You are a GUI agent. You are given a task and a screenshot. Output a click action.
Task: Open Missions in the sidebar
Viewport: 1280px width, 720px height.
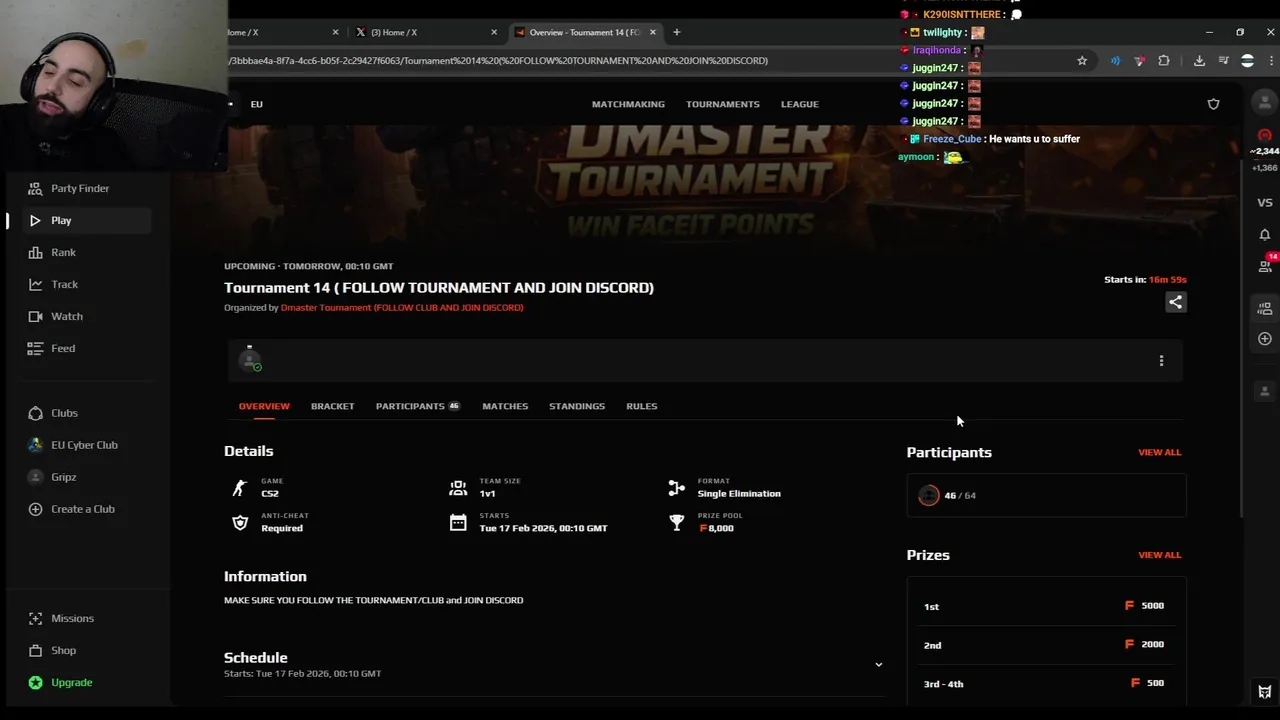click(x=72, y=618)
